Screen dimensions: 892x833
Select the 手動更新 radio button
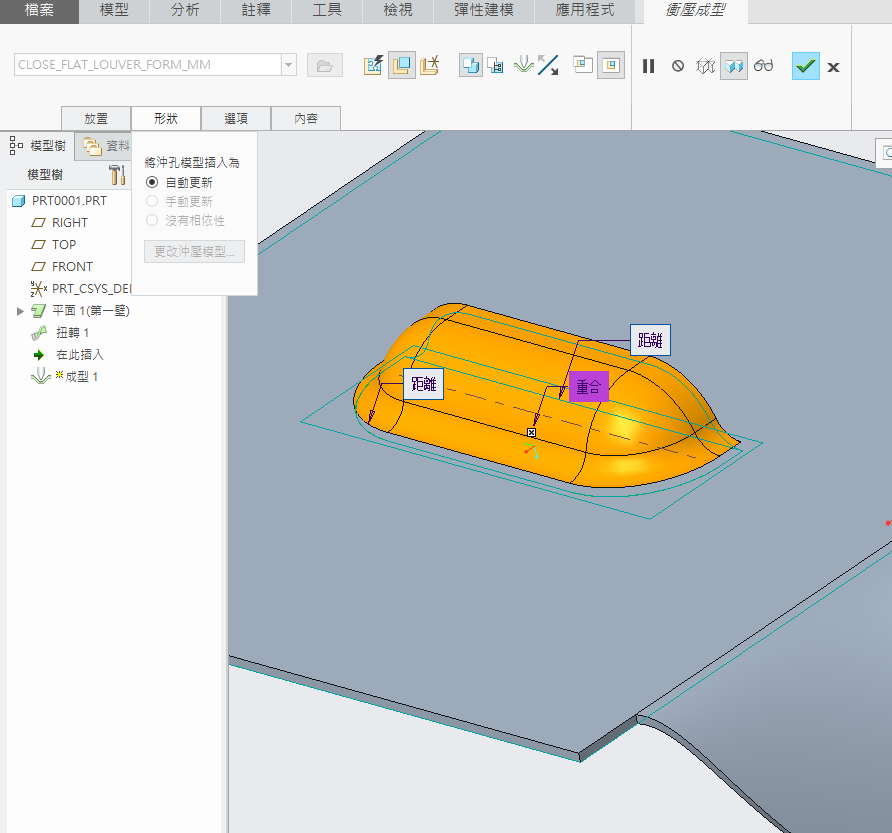[152, 201]
